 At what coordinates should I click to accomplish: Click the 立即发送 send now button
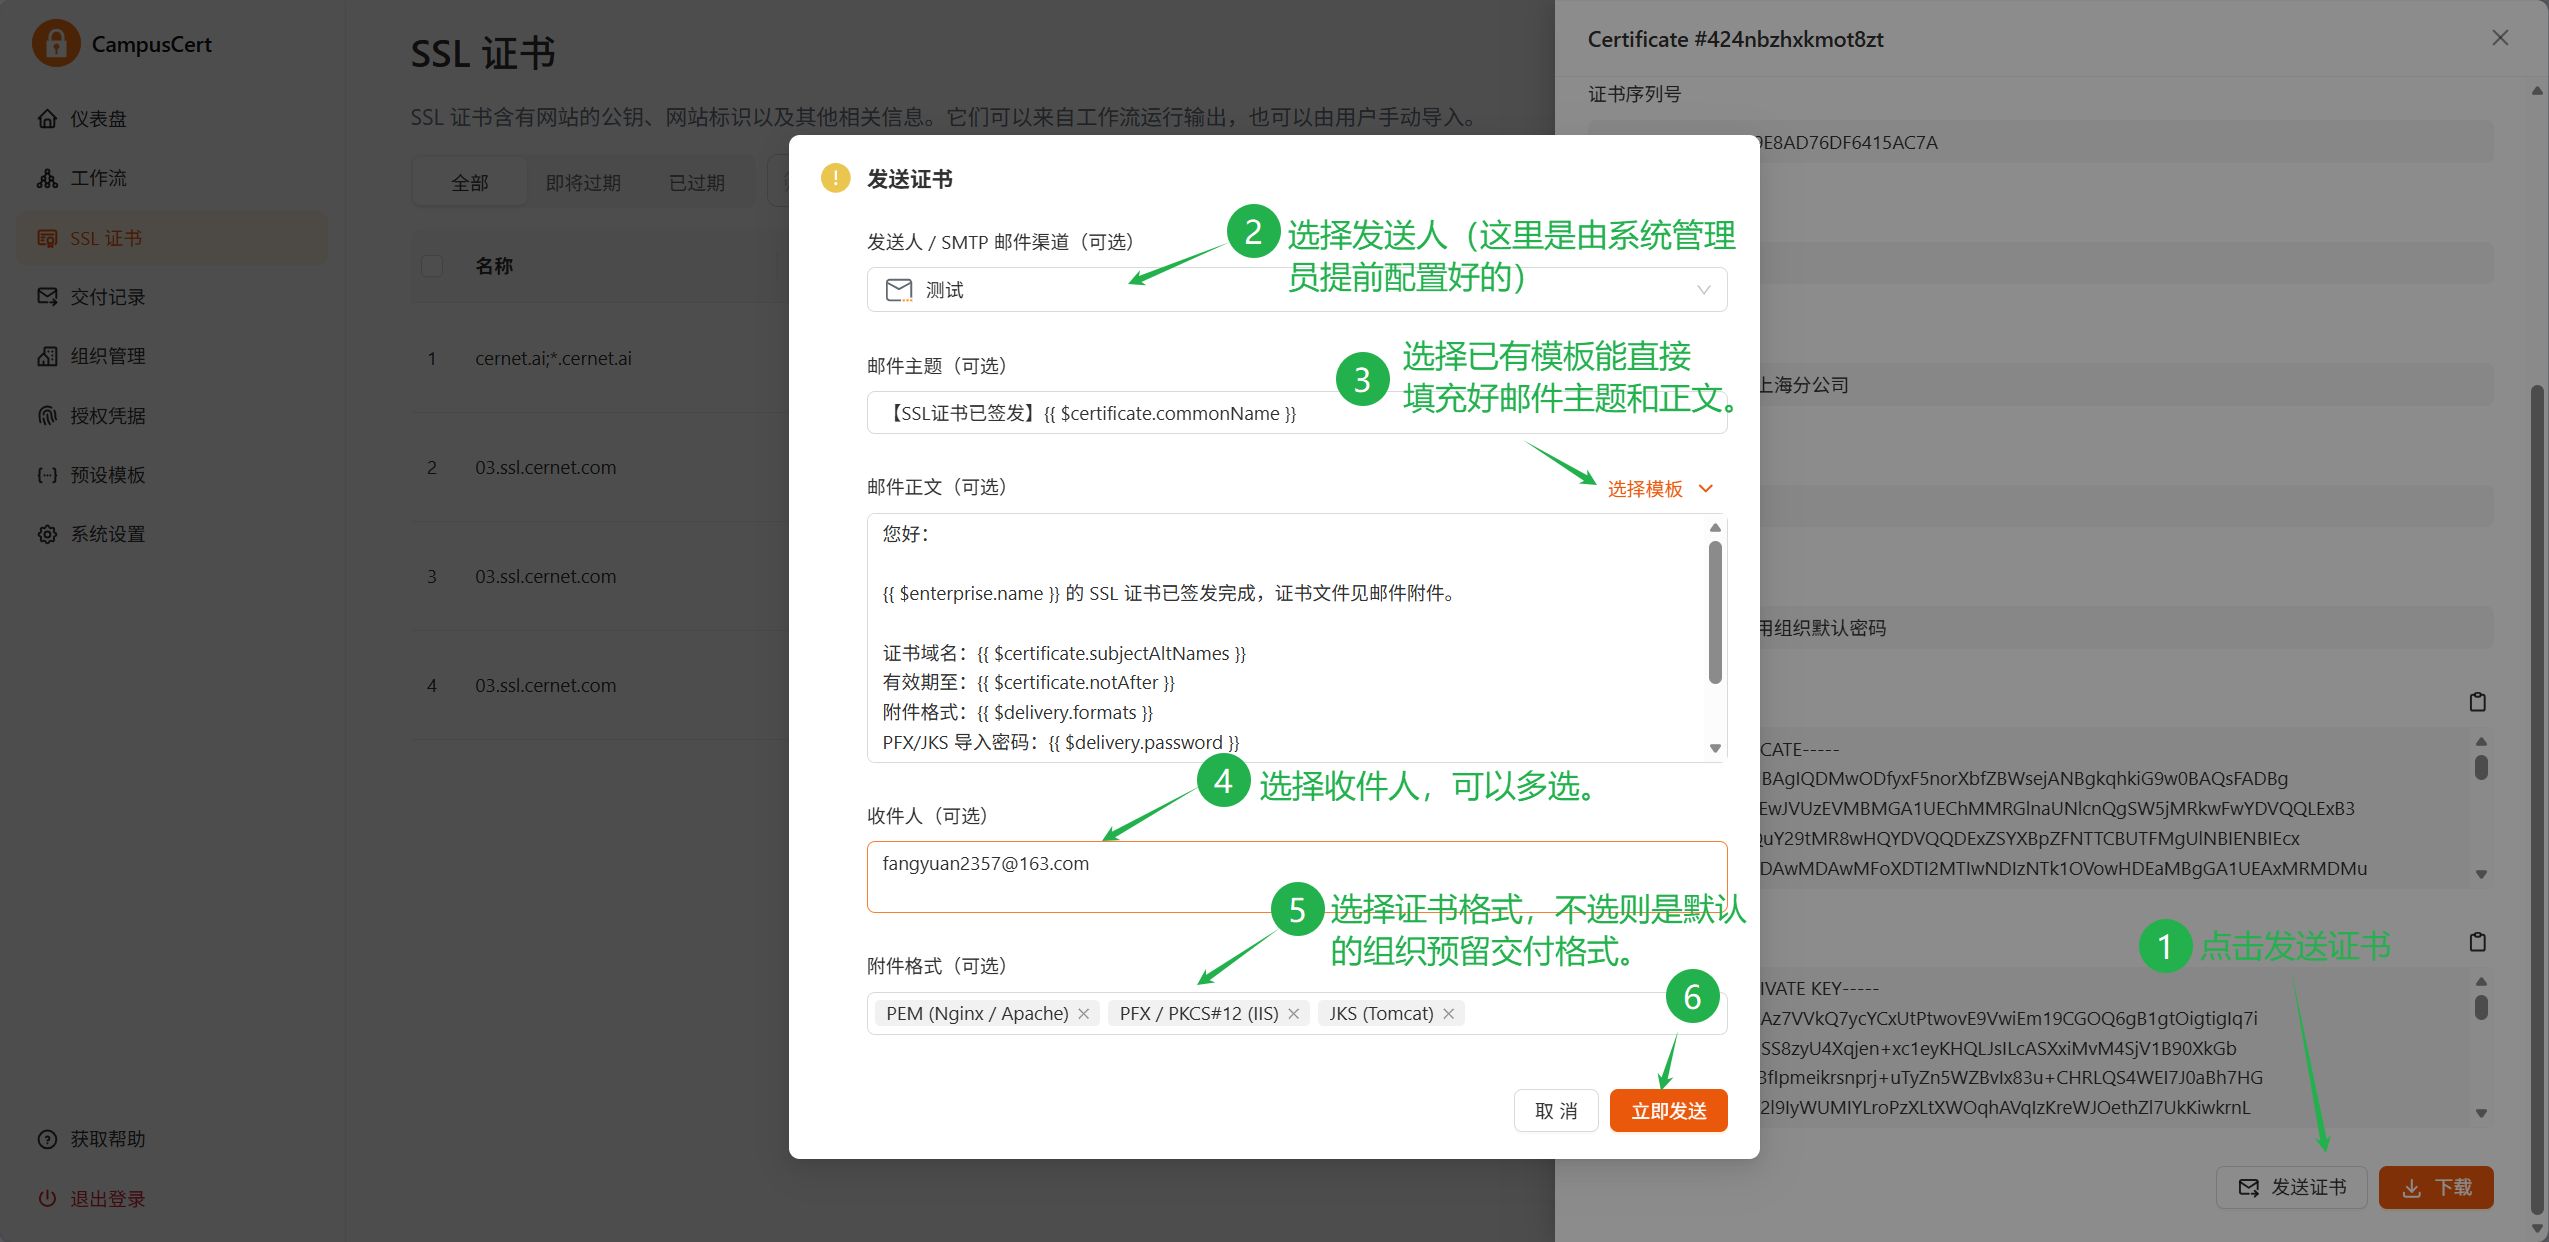click(x=1668, y=1111)
